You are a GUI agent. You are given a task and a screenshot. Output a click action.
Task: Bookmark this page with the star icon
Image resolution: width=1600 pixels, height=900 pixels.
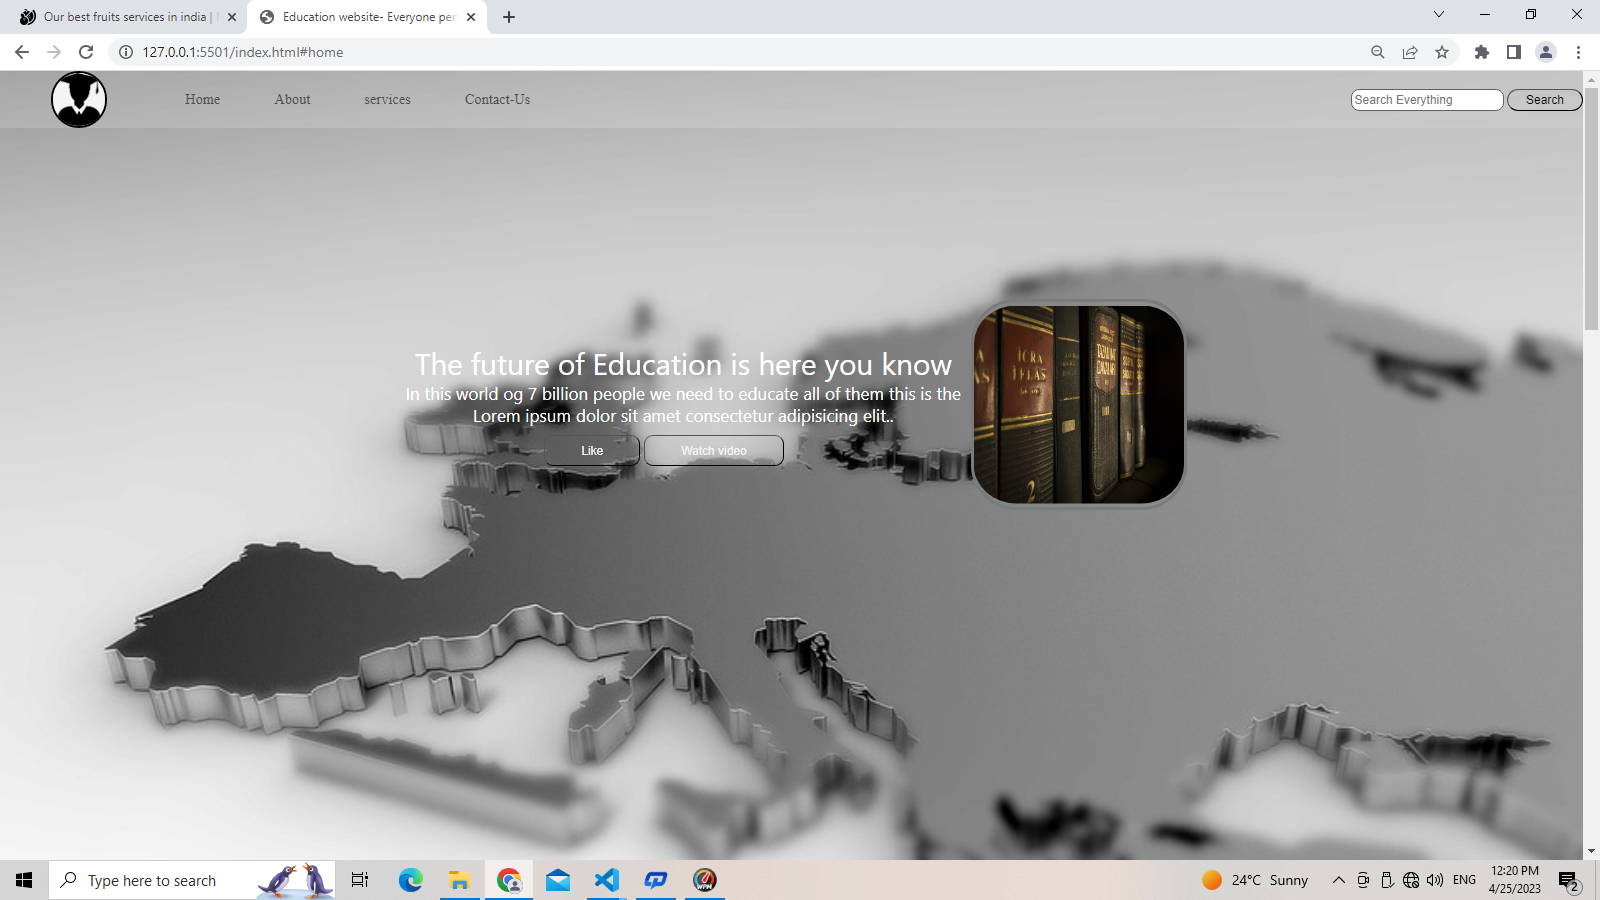click(1441, 52)
